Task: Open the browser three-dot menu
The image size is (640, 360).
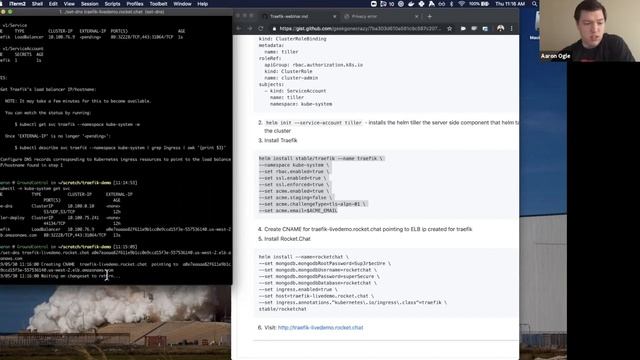Action: (x=511, y=29)
